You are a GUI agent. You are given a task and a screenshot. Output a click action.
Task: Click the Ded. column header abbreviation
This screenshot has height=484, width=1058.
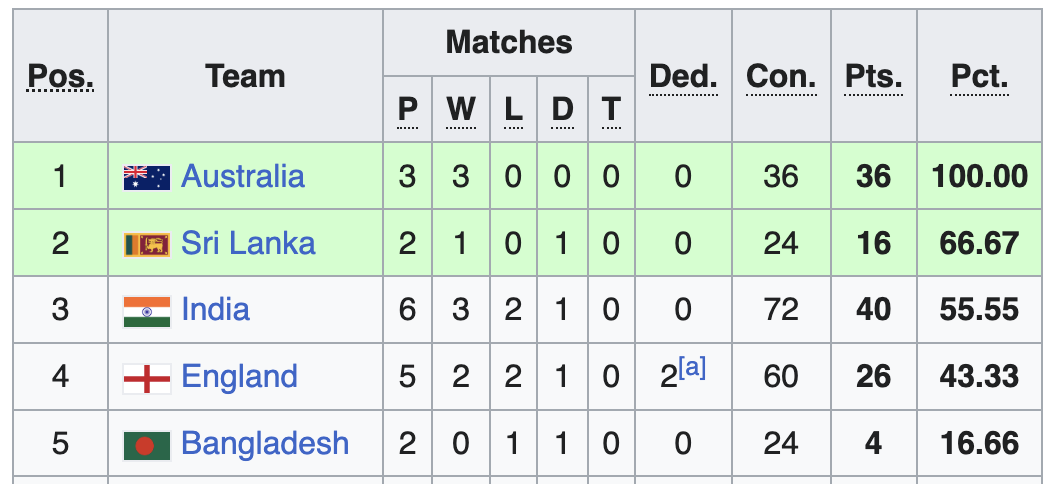point(683,76)
